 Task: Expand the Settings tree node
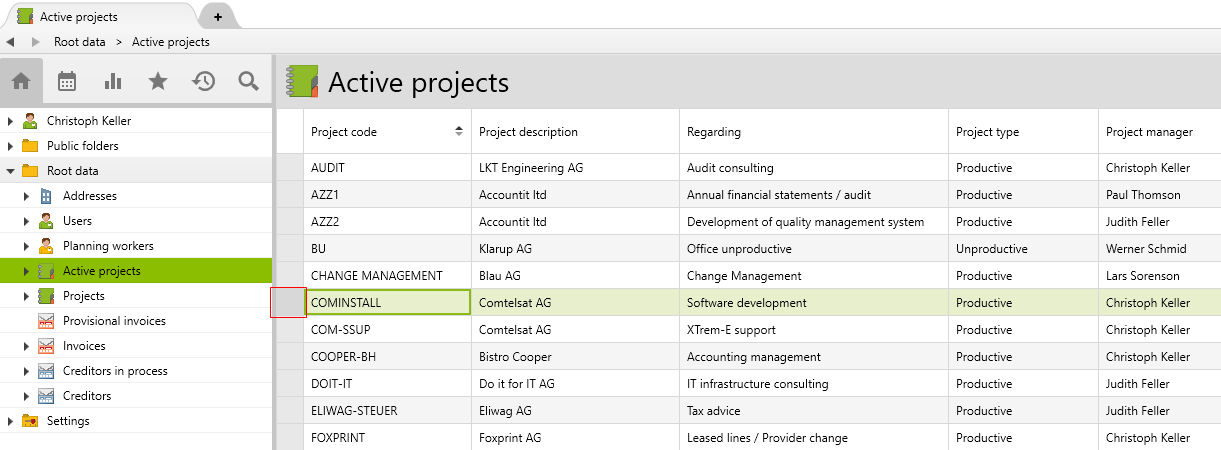[10, 421]
